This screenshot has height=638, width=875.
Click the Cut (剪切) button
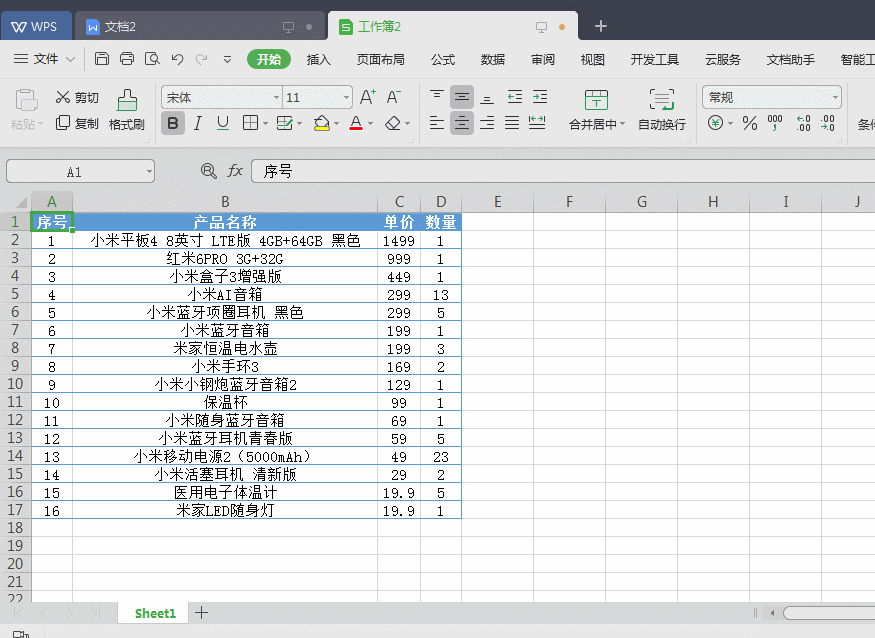77,98
